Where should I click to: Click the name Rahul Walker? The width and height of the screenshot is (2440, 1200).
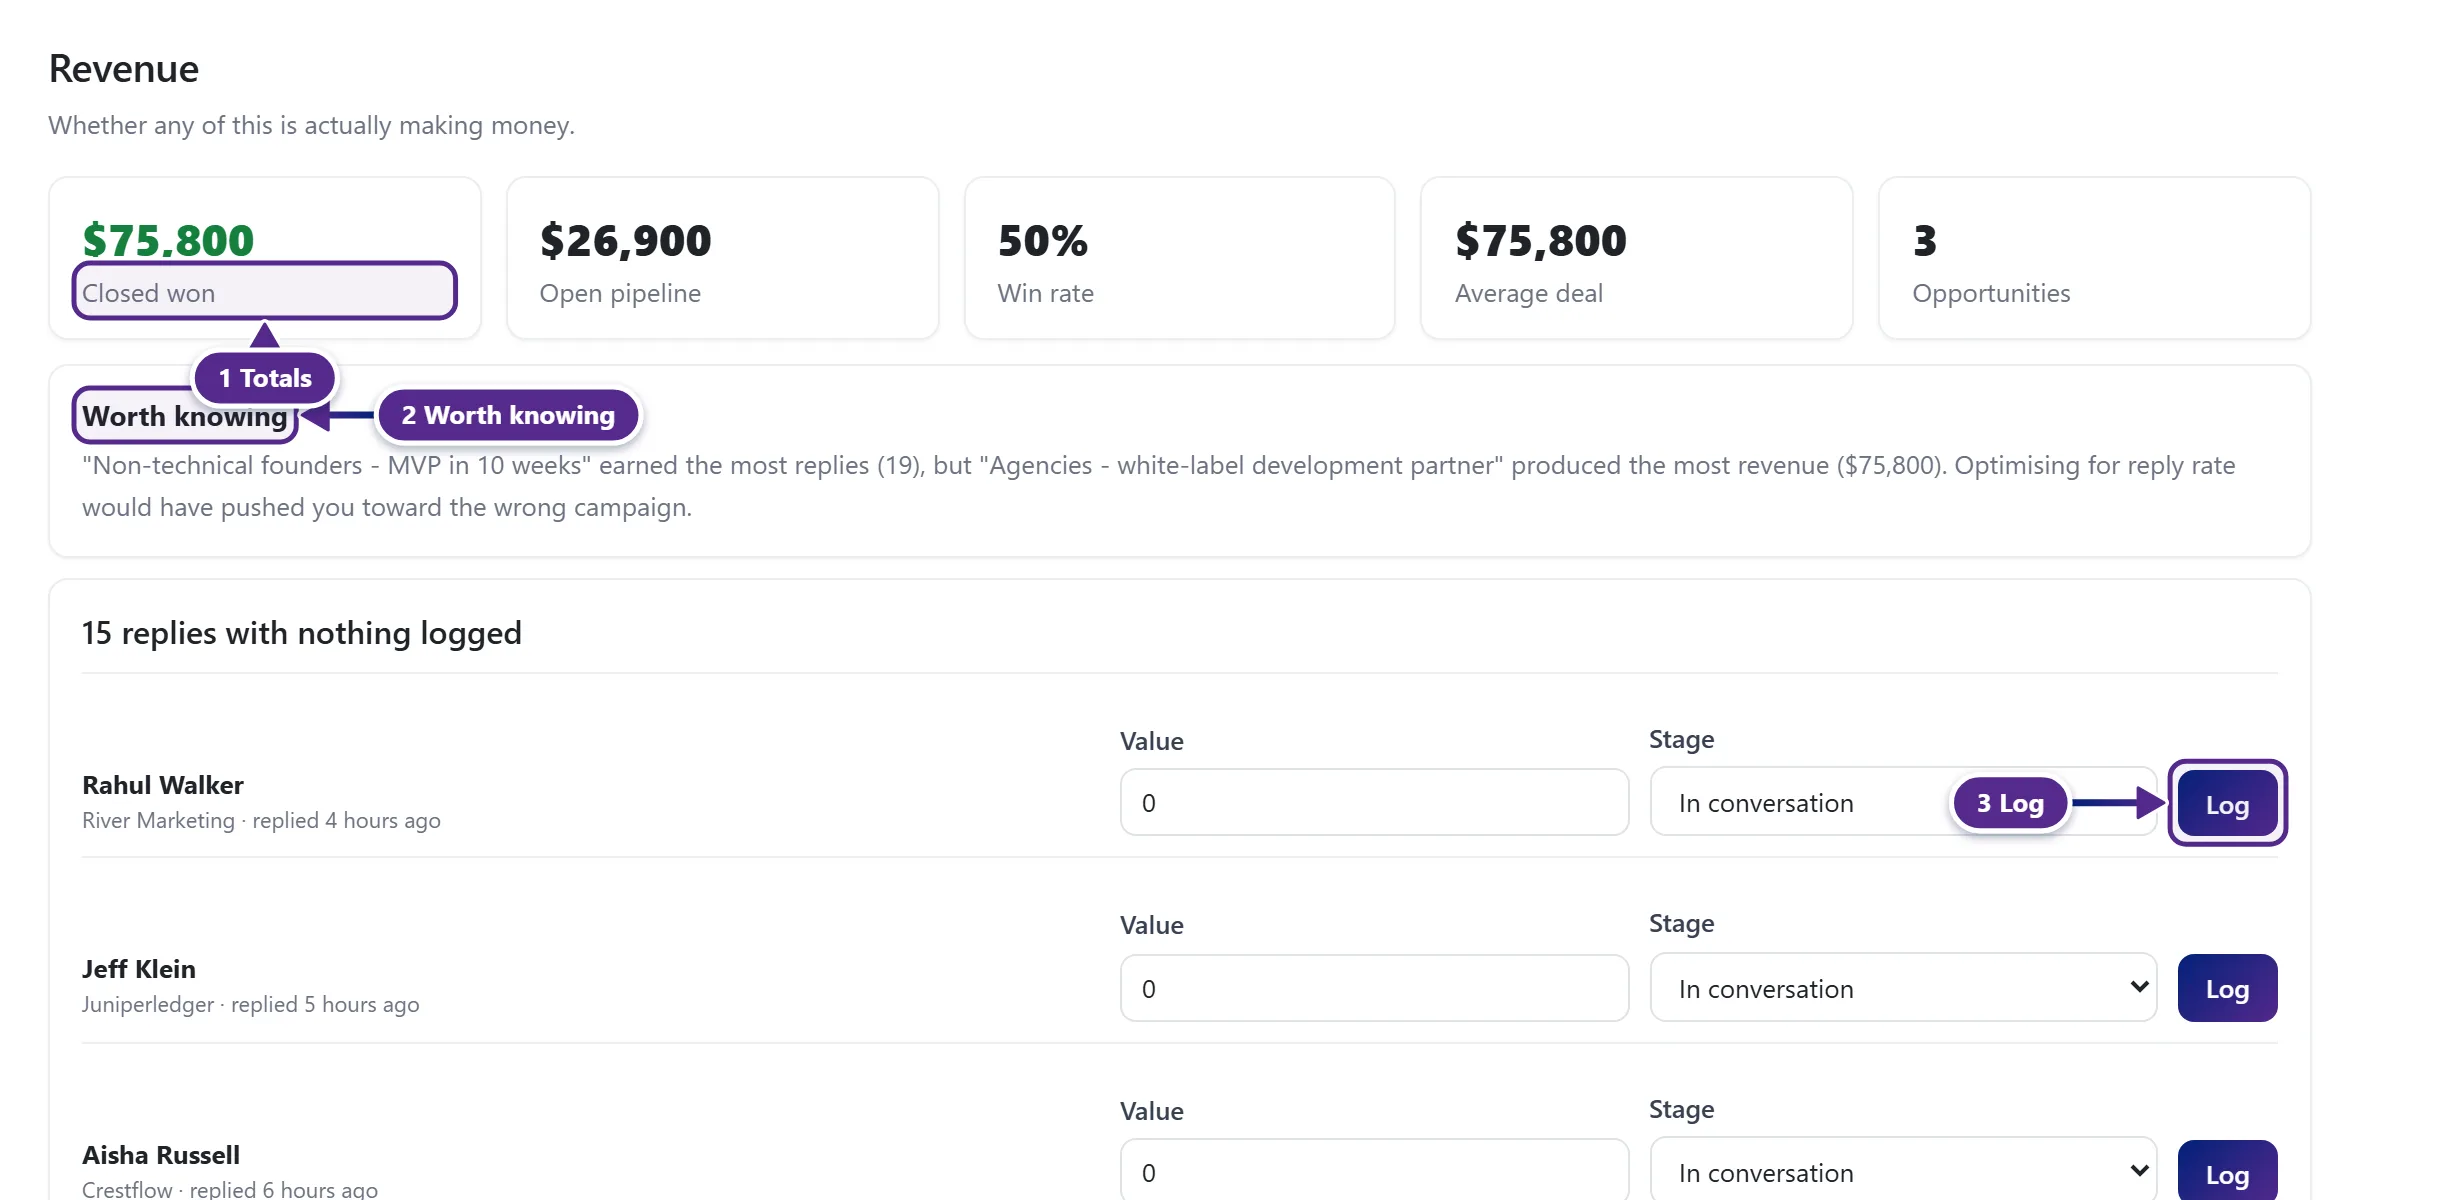pyautogui.click(x=163, y=785)
